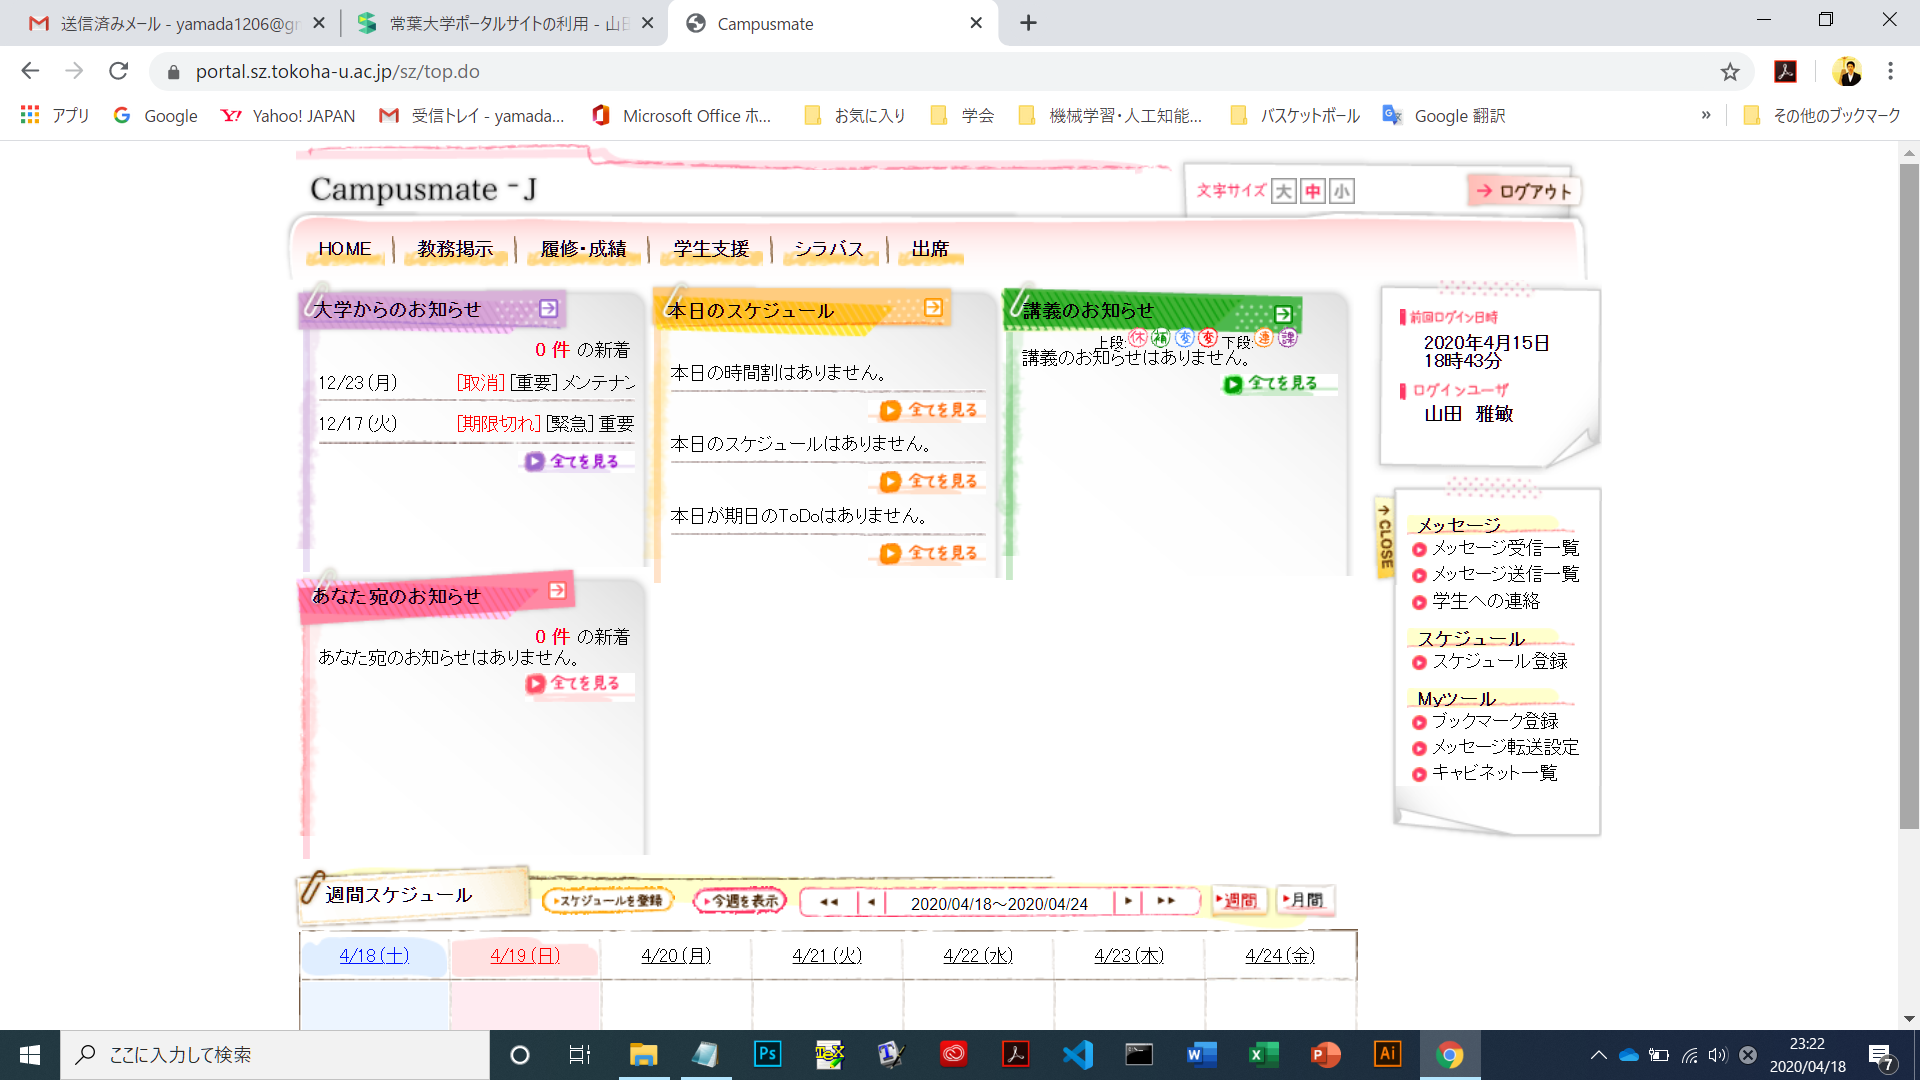The width and height of the screenshot is (1920, 1080).
Task: Expand the 大学からのお知らせ panel arrow icon
Action: [x=548, y=309]
